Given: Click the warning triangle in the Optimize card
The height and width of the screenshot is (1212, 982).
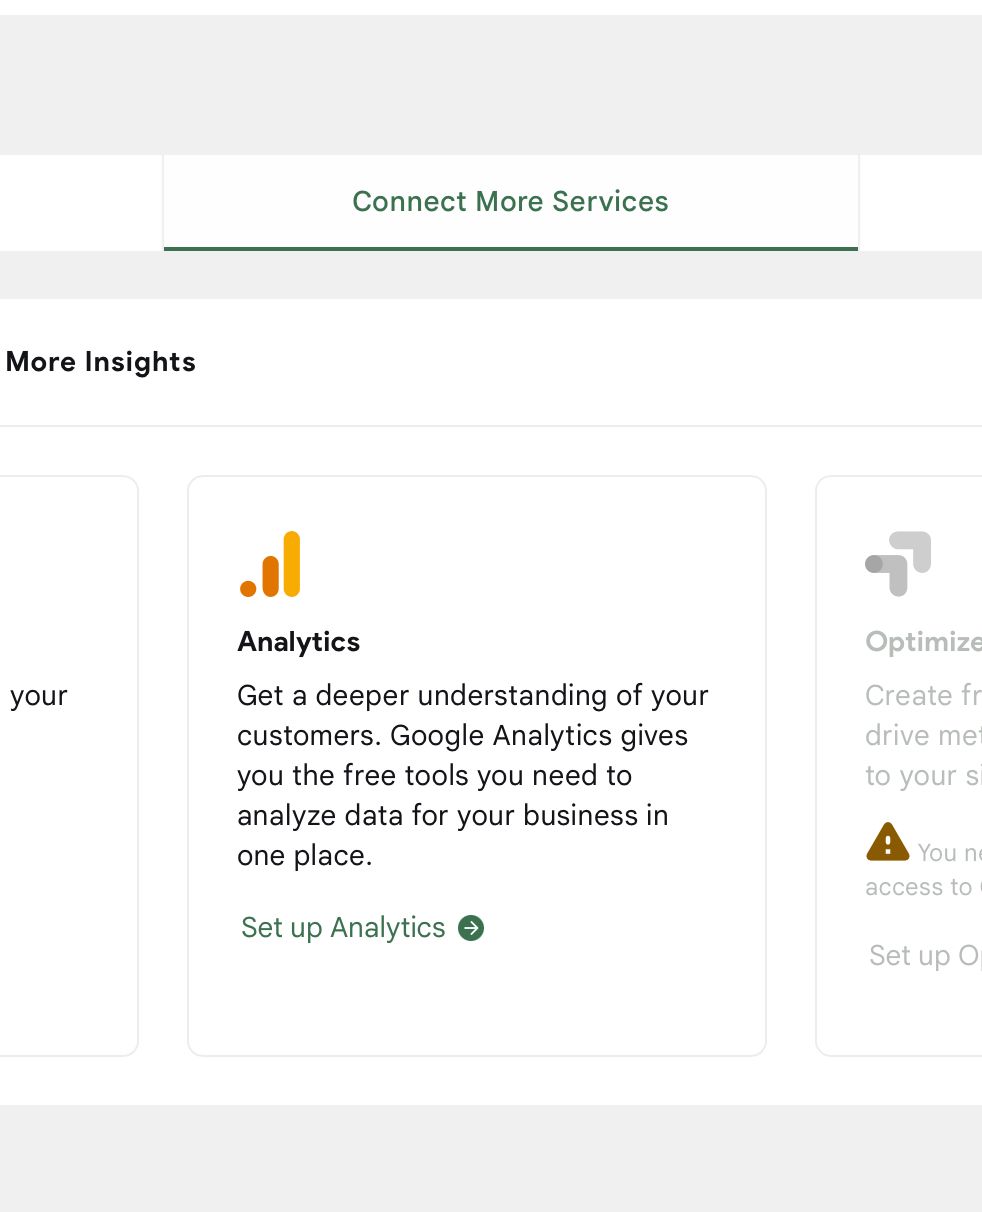Looking at the screenshot, I should (x=887, y=842).
